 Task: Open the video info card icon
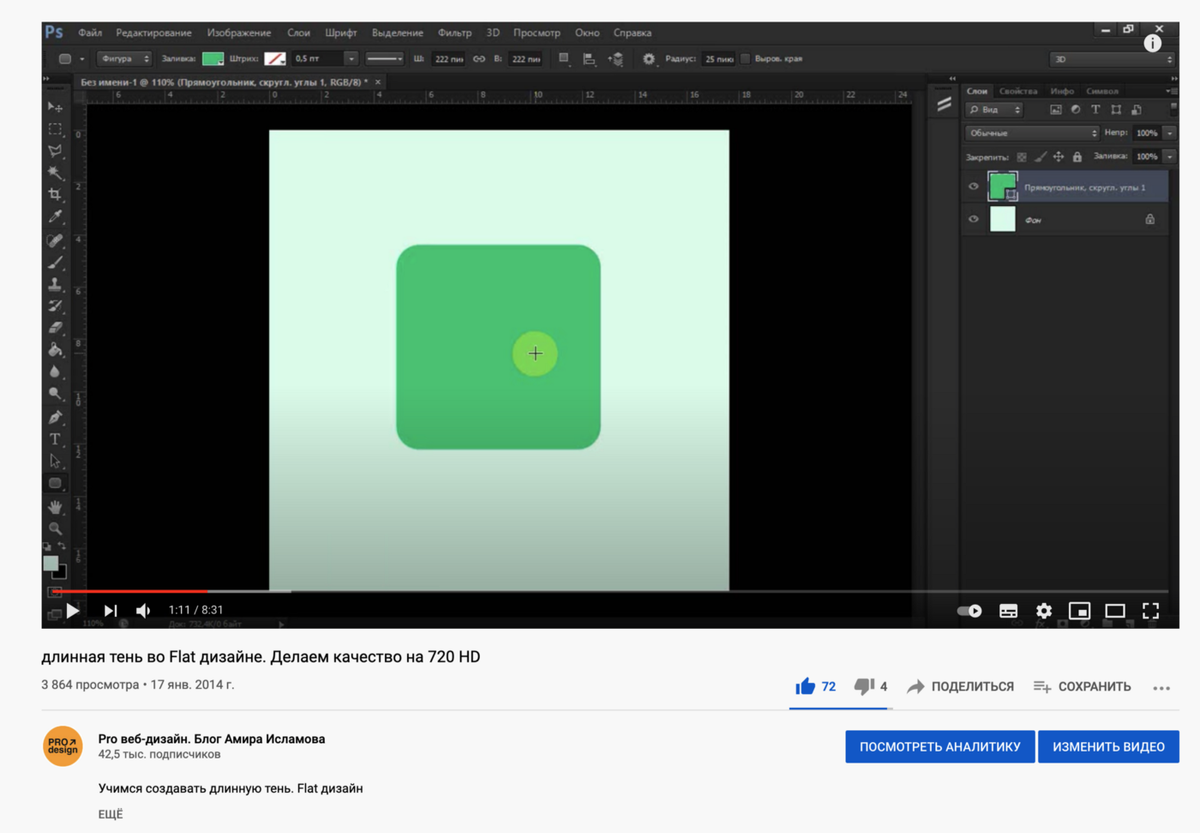pyautogui.click(x=1153, y=43)
